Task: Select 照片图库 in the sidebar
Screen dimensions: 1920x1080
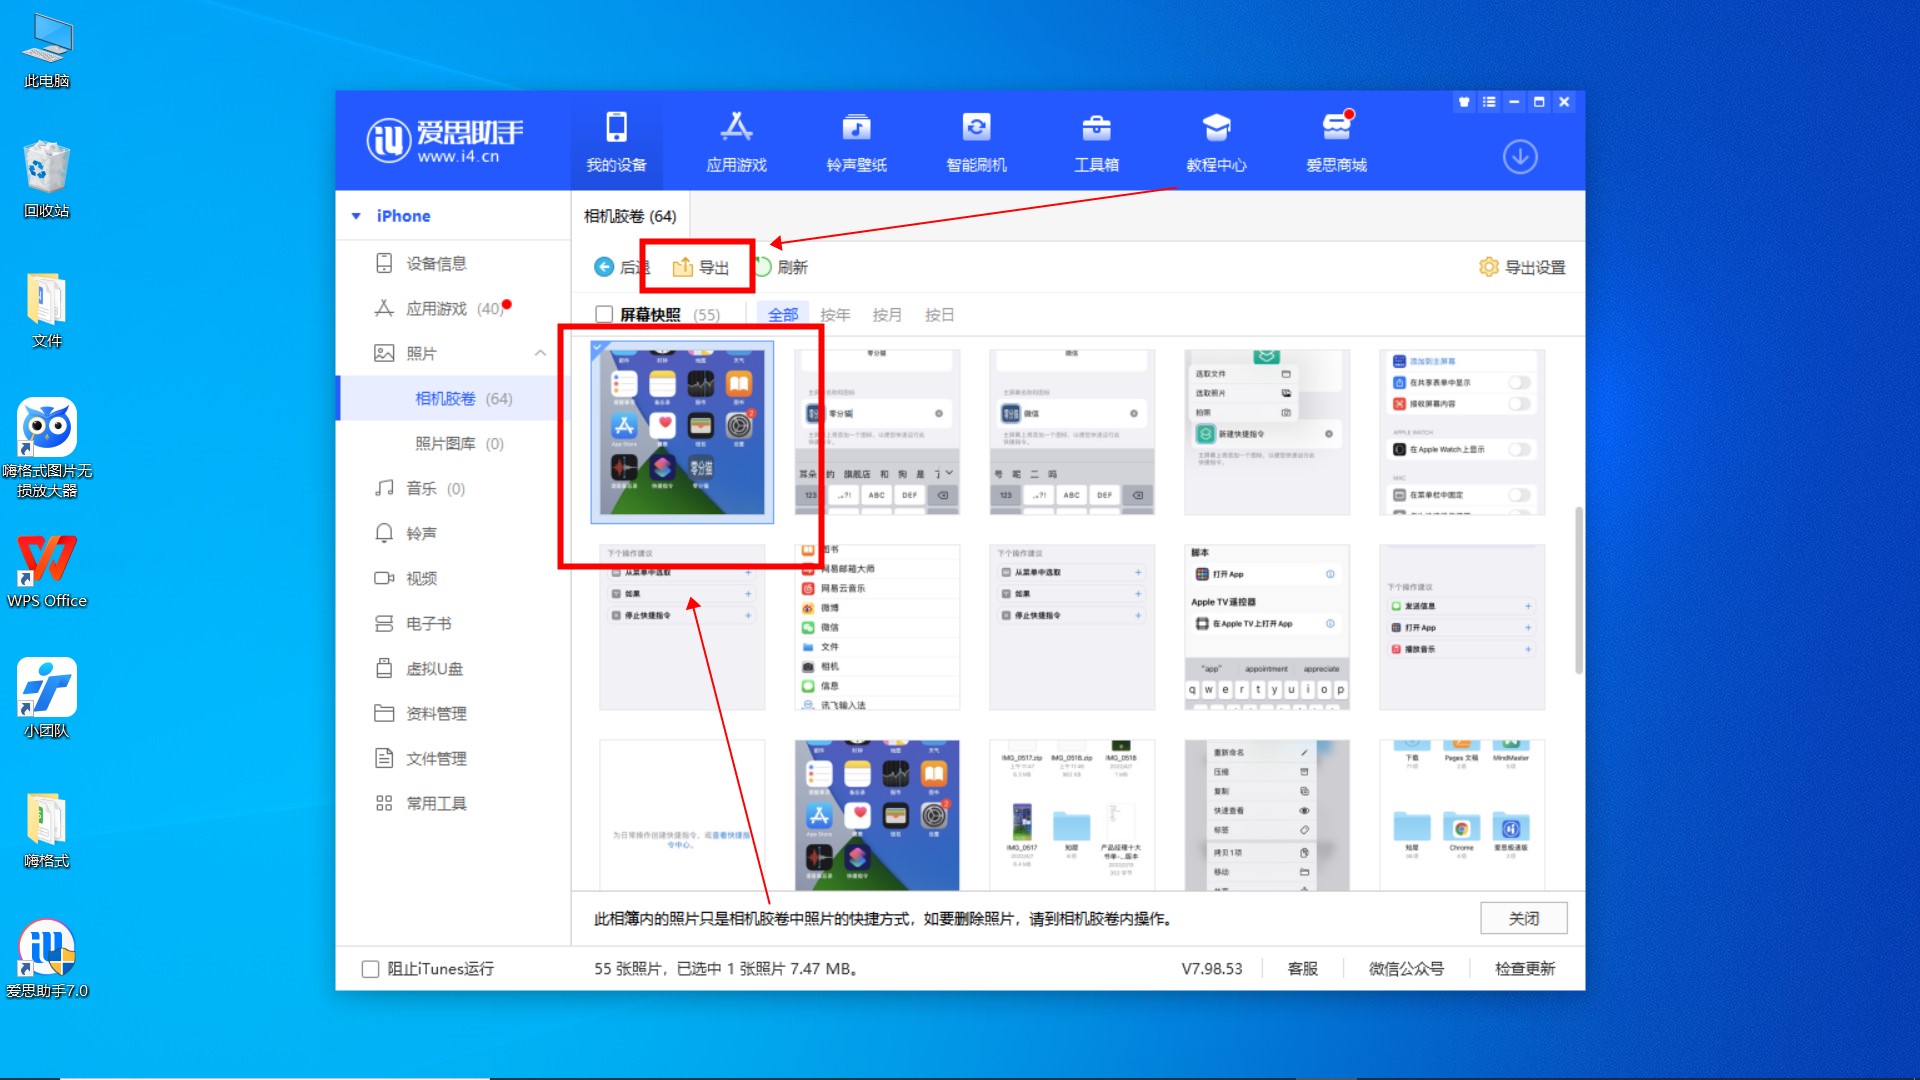Action: (445, 443)
